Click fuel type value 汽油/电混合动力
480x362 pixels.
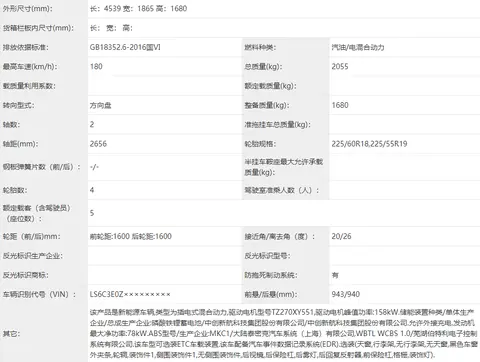(x=358, y=47)
